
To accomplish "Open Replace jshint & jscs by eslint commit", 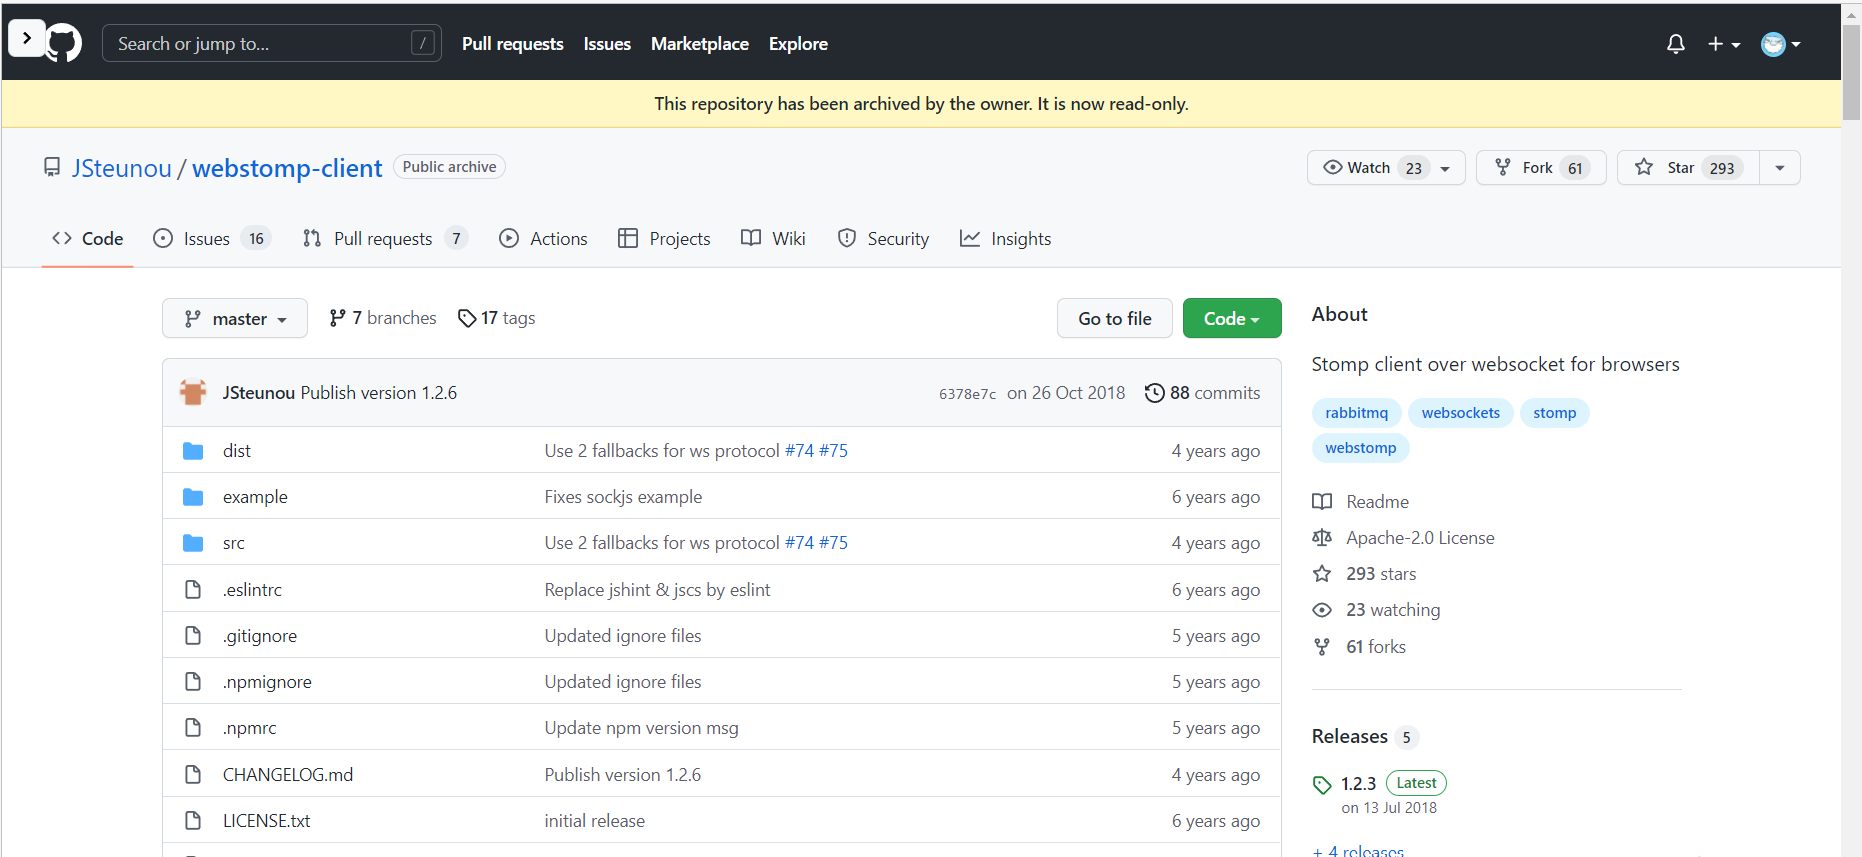I will [x=657, y=590].
